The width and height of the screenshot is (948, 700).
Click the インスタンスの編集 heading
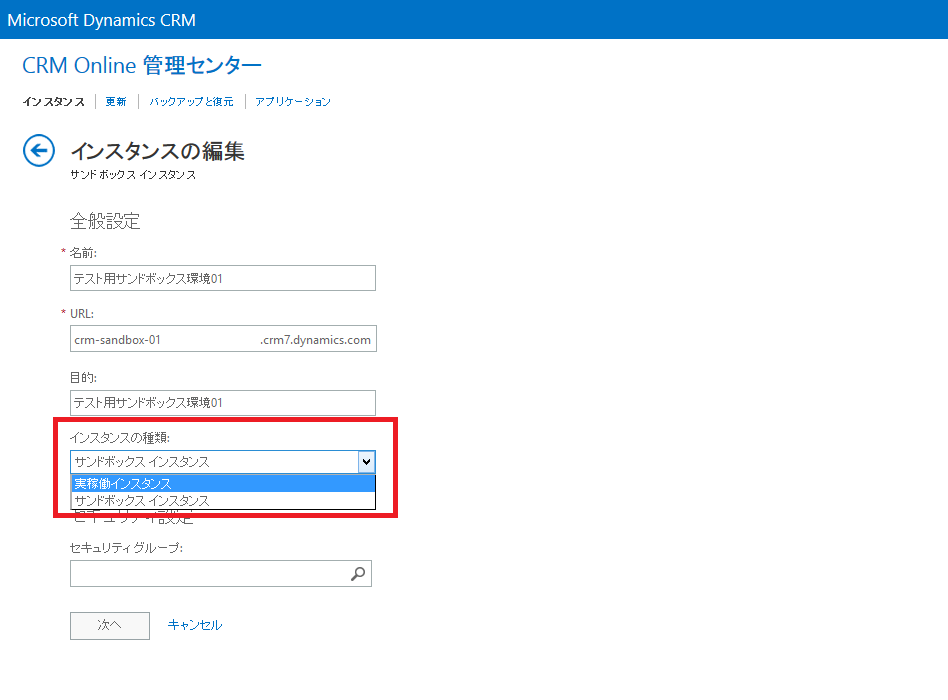tap(158, 151)
